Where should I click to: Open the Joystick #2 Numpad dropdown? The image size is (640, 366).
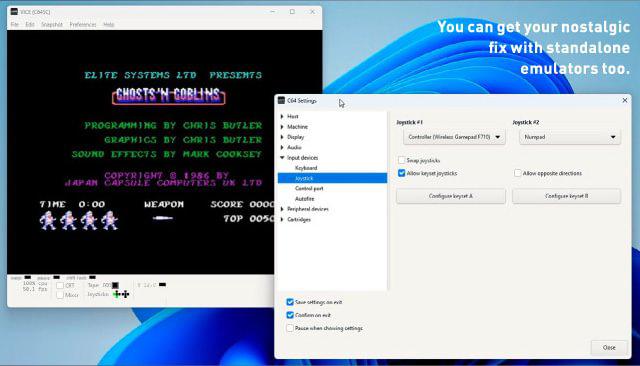(x=570, y=137)
